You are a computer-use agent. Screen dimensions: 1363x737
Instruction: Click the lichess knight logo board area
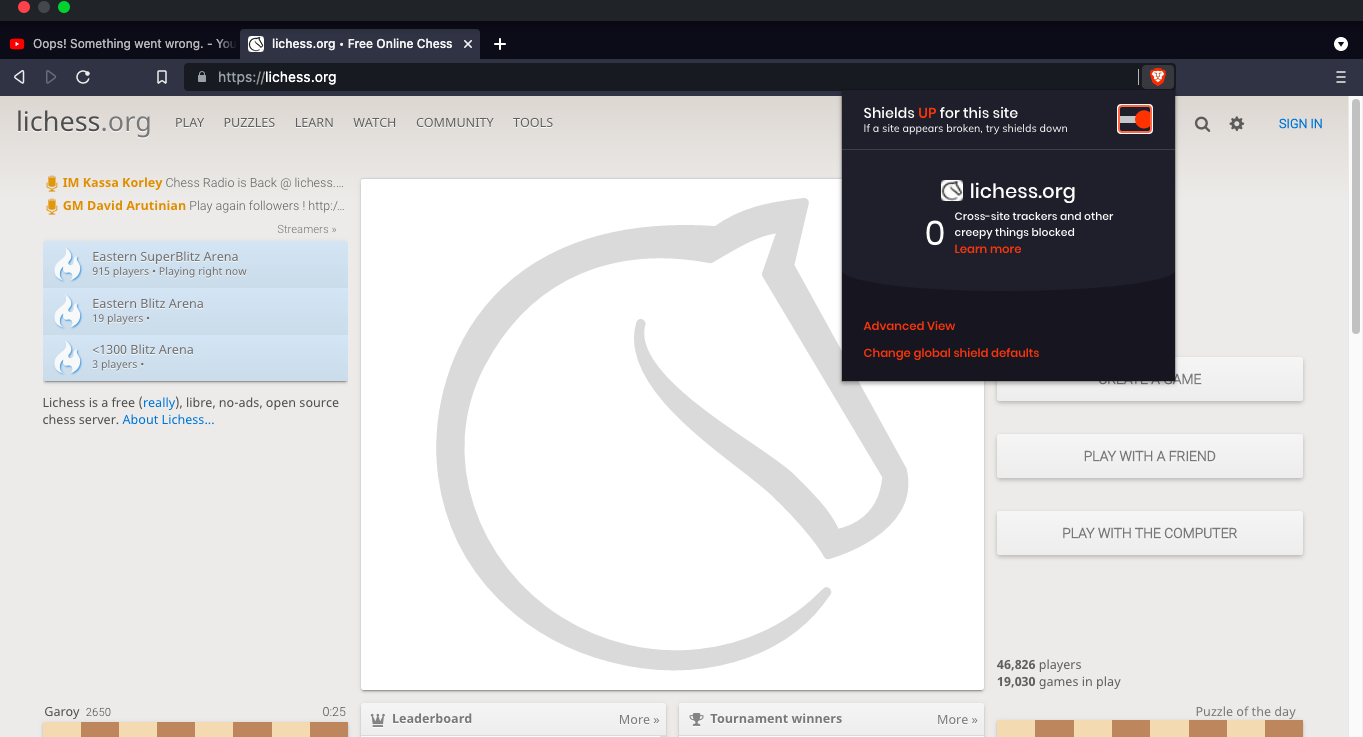[x=672, y=434]
